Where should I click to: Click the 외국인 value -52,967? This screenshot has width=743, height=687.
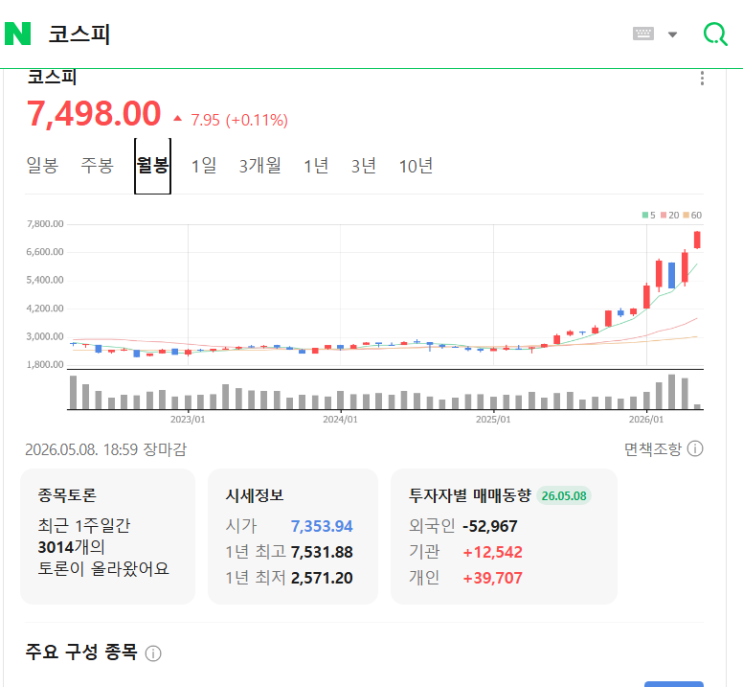490,526
